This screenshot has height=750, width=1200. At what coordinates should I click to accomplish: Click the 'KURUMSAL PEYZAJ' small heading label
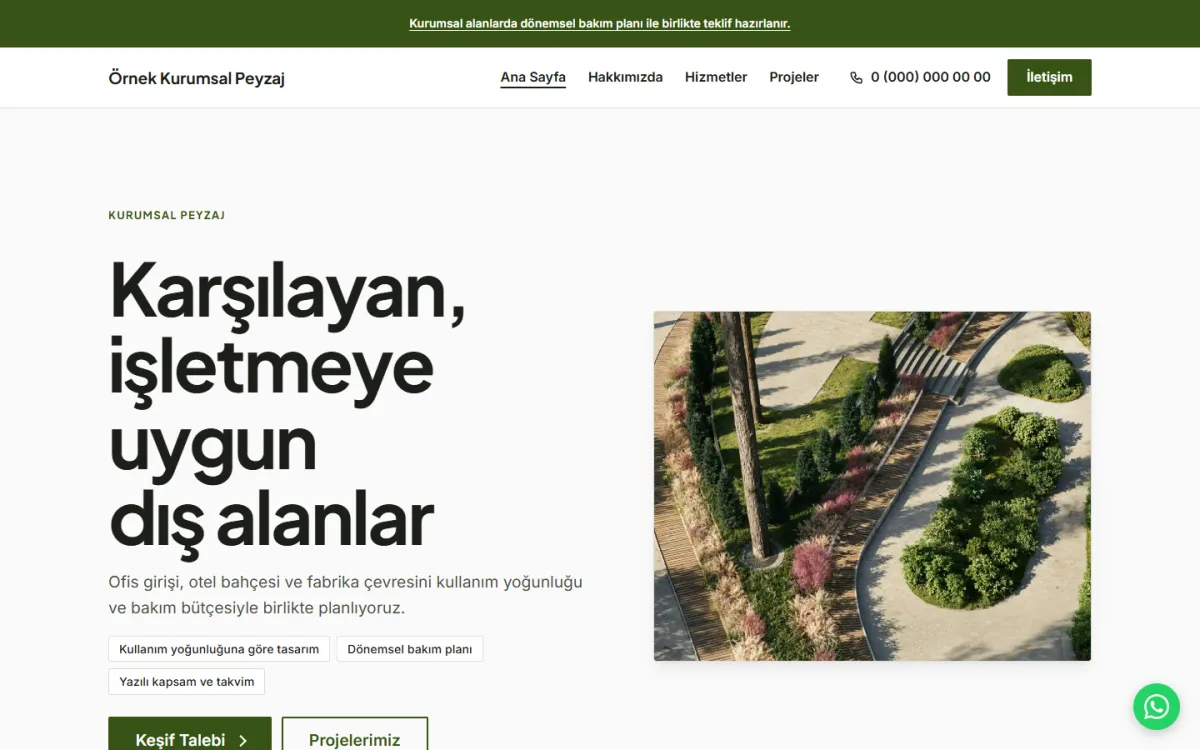pos(167,215)
